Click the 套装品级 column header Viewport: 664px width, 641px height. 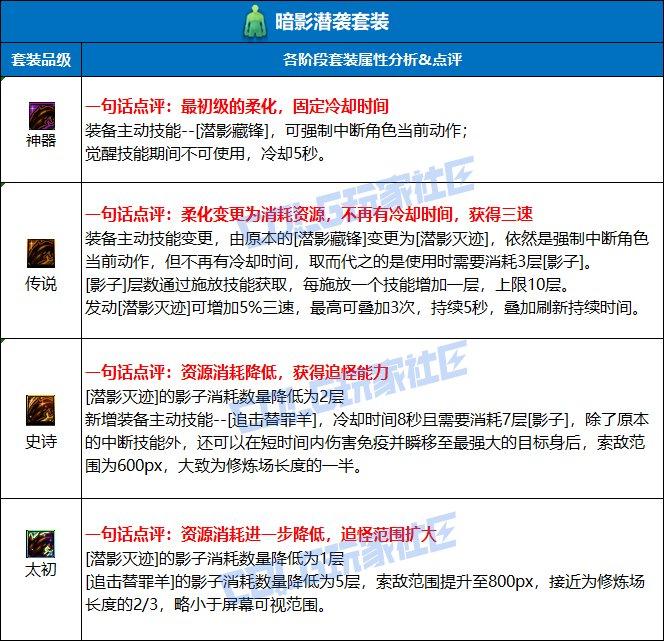point(40,59)
